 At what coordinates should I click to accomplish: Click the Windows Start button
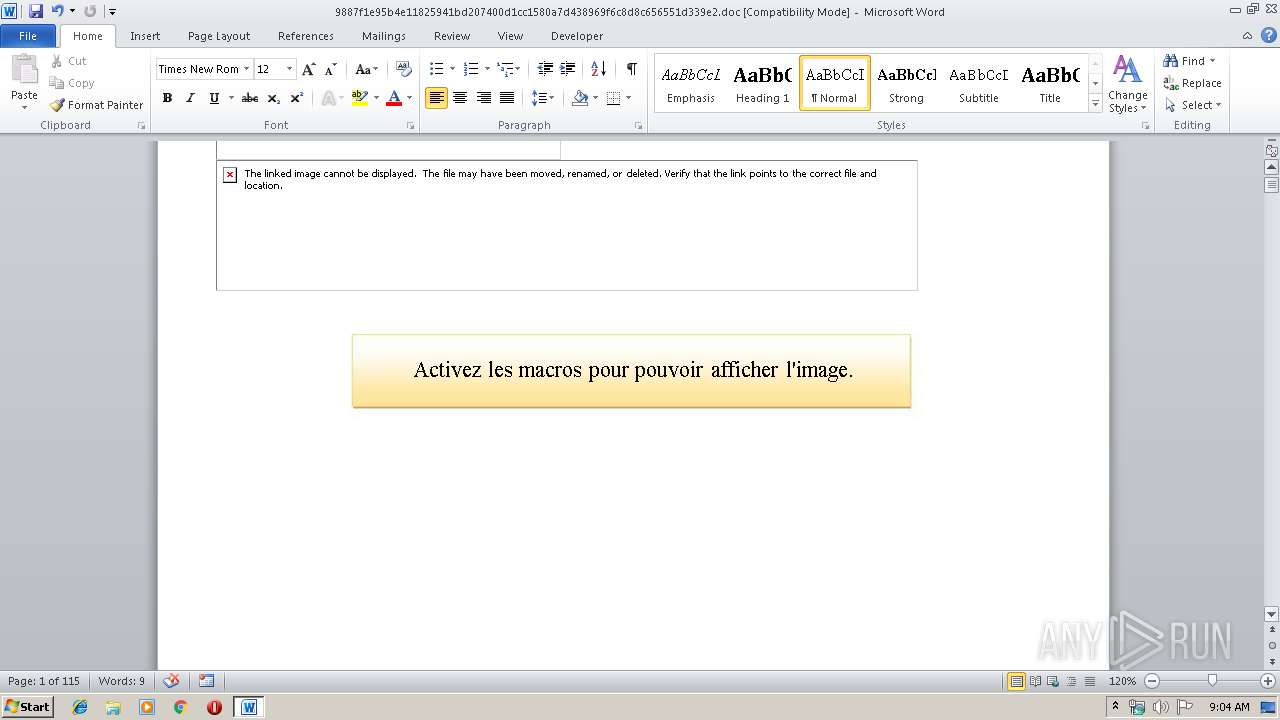(x=27, y=707)
